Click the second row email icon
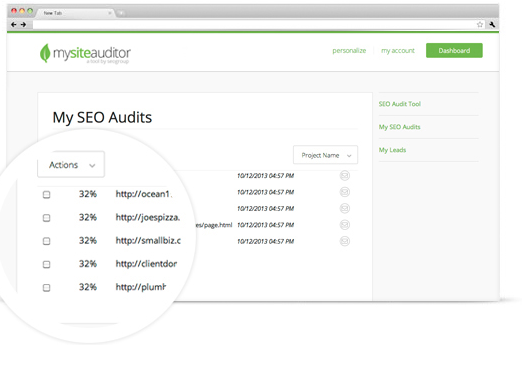Image resolution: width=522 pixels, height=365 pixels. click(345, 192)
